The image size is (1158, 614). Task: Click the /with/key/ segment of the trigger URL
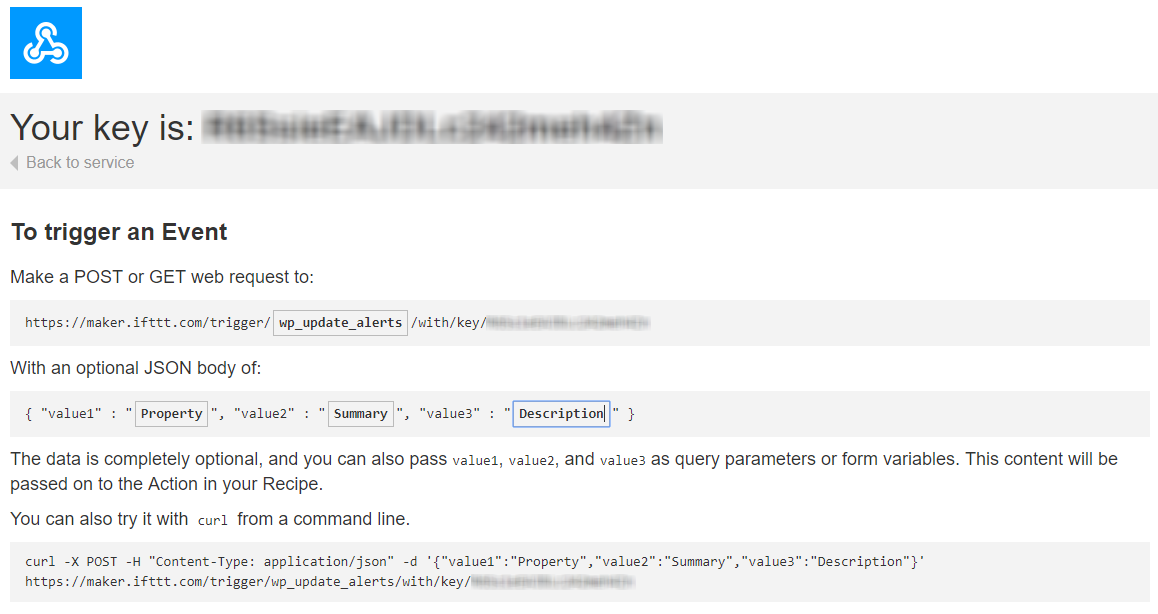pyautogui.click(x=448, y=323)
